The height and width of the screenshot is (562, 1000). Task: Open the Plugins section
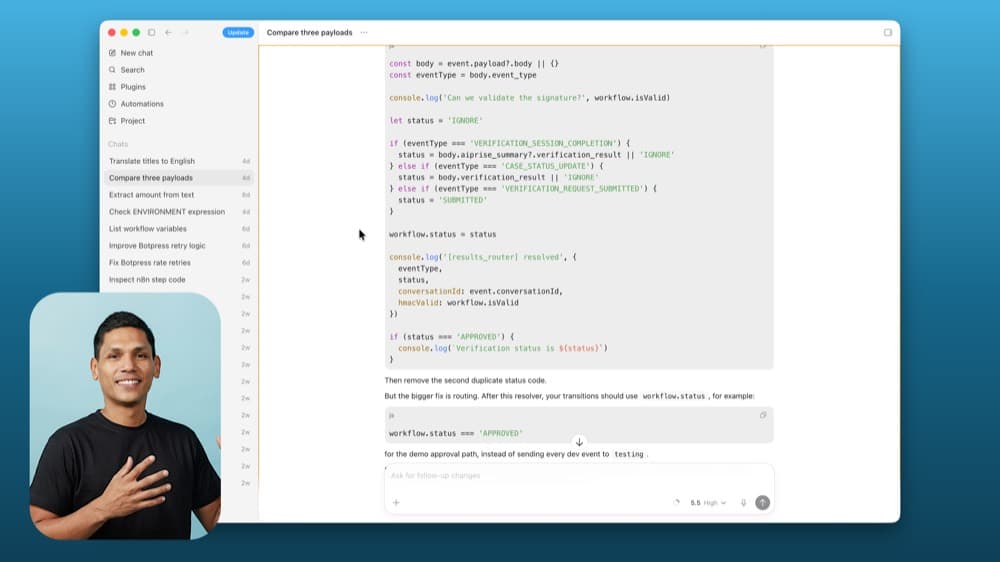pyautogui.click(x=133, y=87)
